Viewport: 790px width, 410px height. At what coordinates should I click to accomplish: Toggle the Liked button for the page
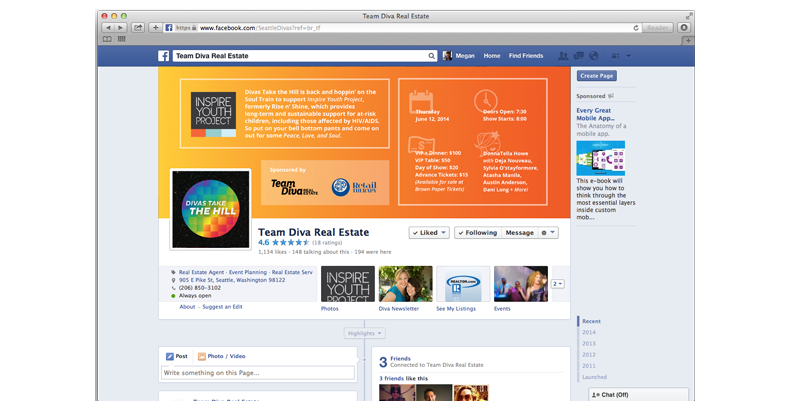429,232
